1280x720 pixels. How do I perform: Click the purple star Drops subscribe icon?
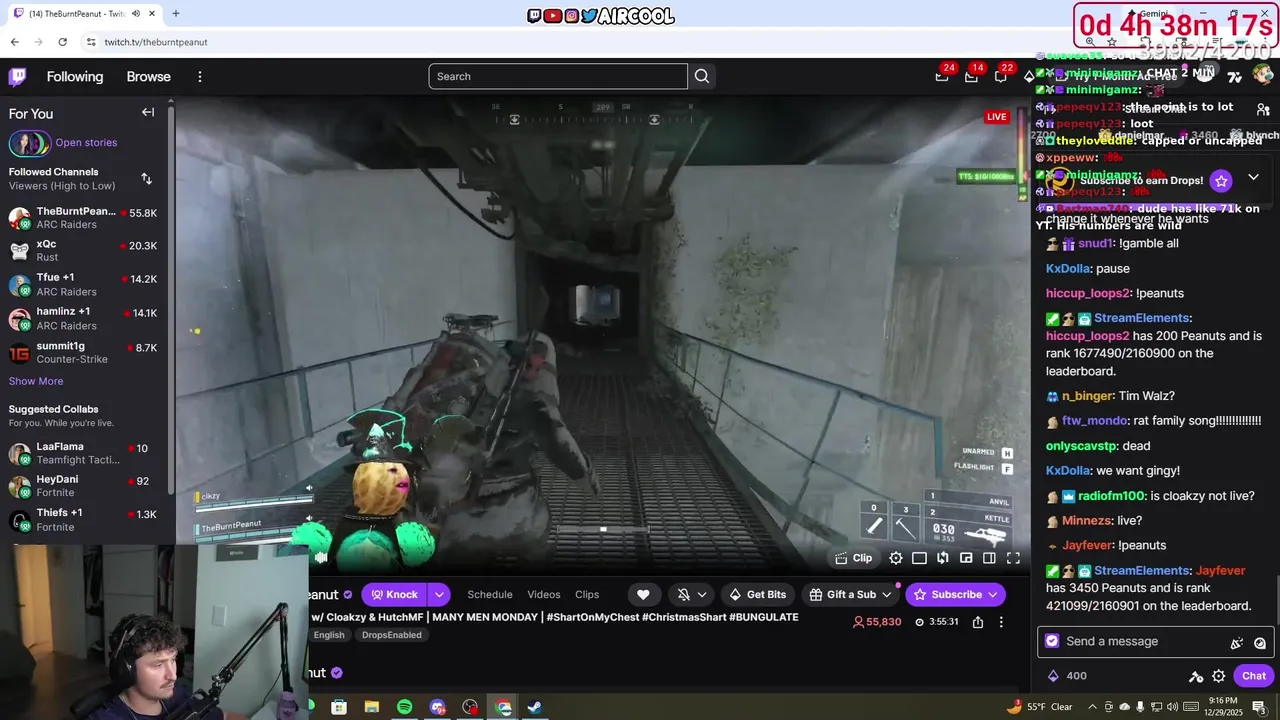[x=1221, y=181]
